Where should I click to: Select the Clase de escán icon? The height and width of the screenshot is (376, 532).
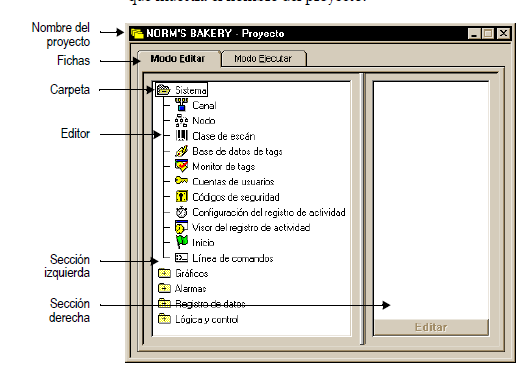[x=182, y=136]
